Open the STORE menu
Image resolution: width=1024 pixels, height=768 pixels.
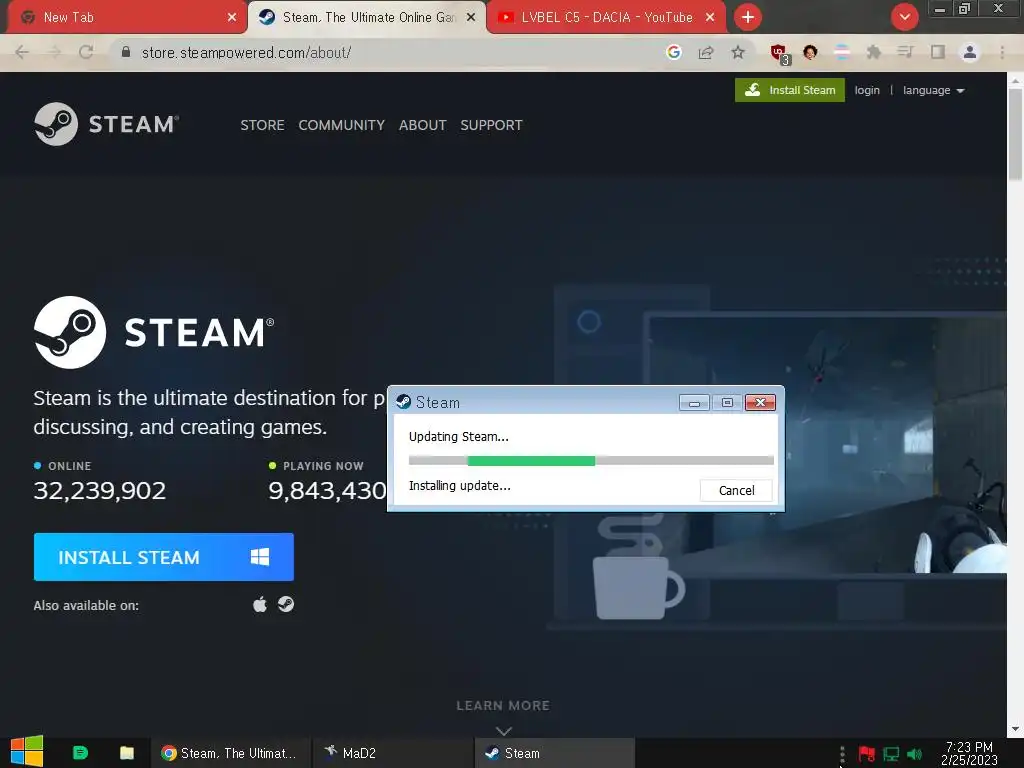click(x=262, y=125)
